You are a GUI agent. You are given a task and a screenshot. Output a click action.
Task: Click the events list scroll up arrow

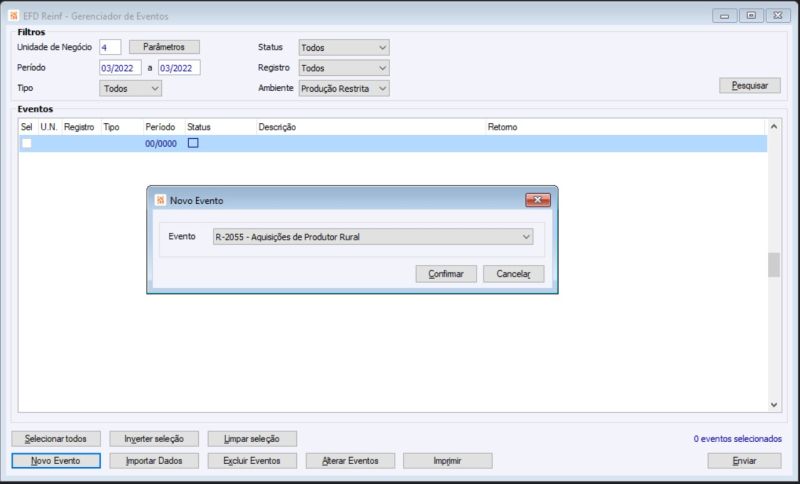774,126
